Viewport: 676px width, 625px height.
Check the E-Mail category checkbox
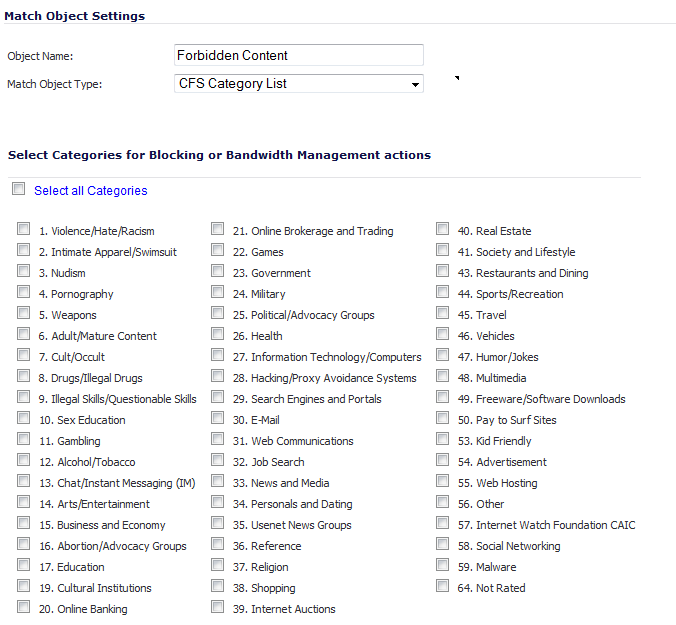tap(218, 418)
